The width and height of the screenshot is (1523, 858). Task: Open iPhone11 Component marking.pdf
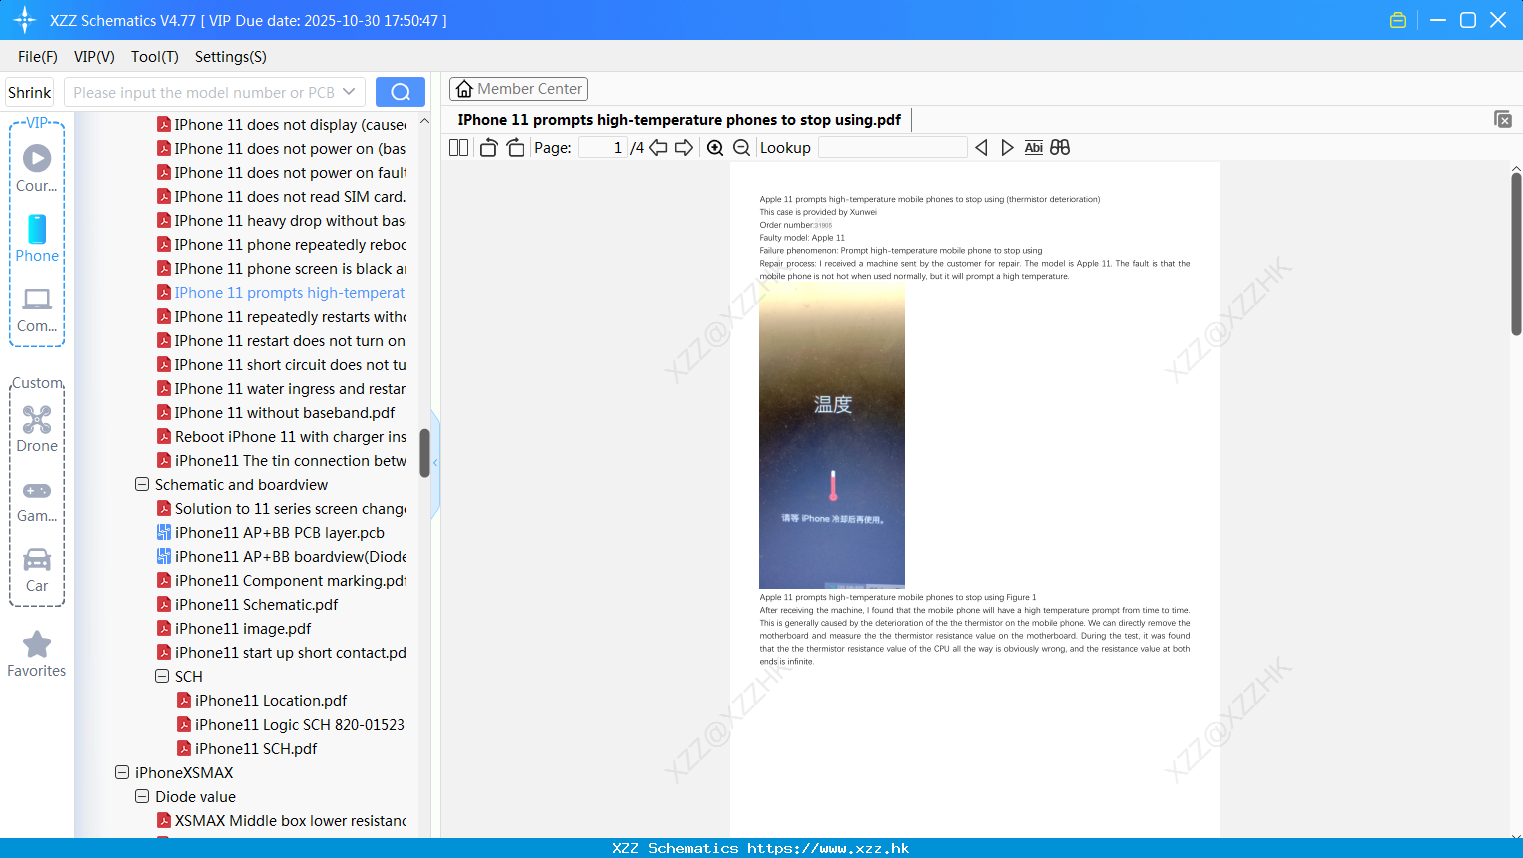(281, 581)
